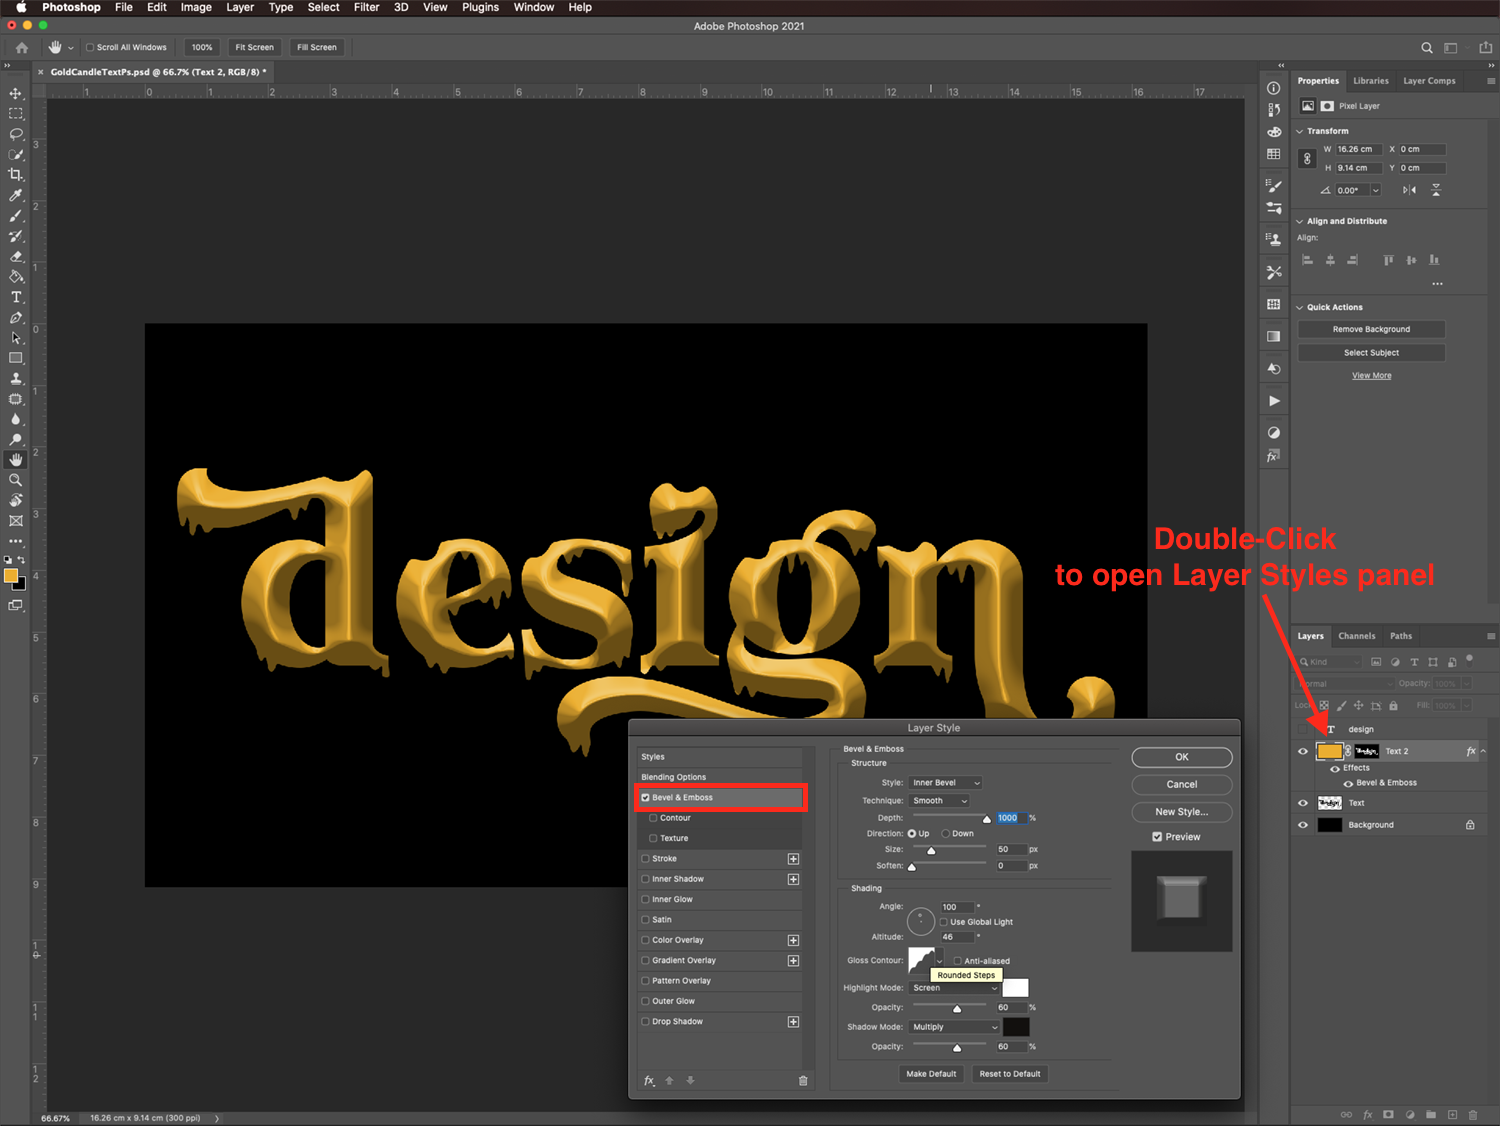Select the Eraser tool

pyautogui.click(x=16, y=257)
